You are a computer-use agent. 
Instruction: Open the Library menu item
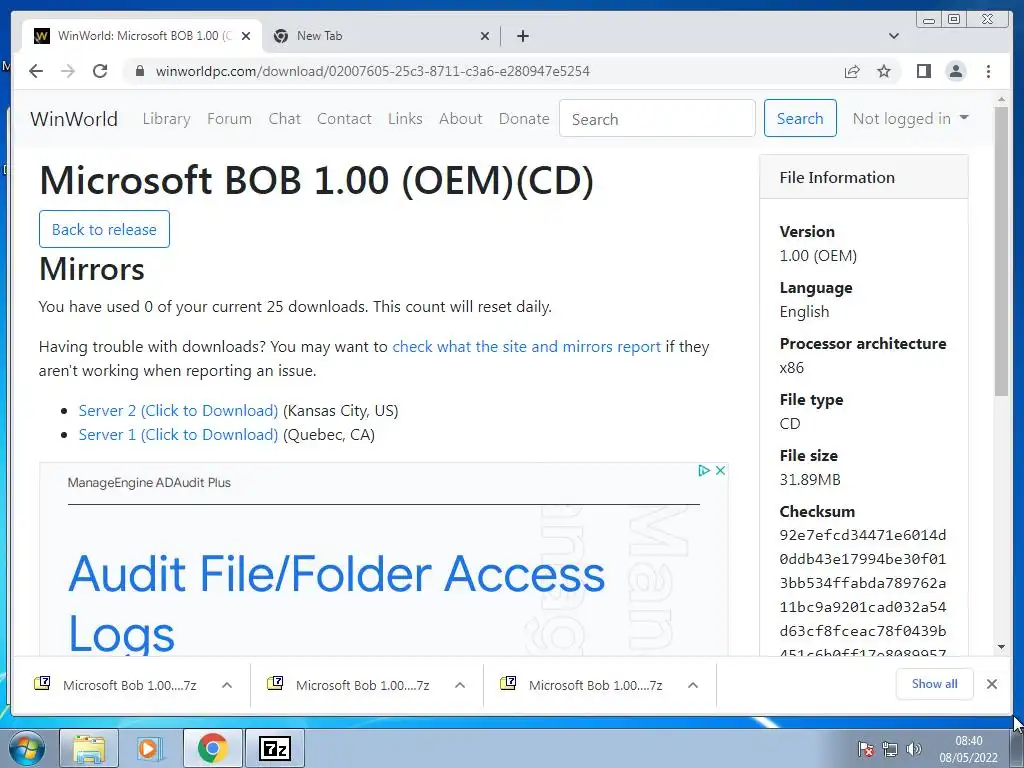[167, 119]
